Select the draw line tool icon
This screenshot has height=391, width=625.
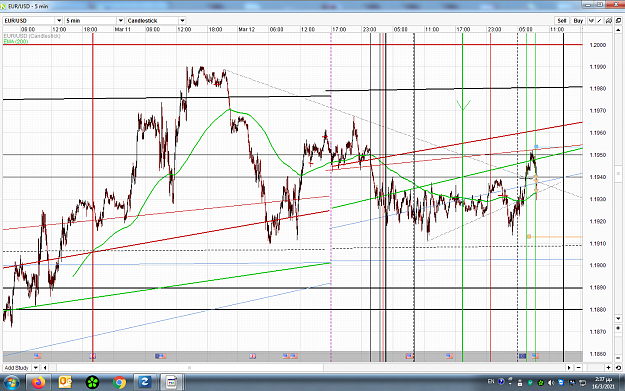pyautogui.click(x=600, y=21)
